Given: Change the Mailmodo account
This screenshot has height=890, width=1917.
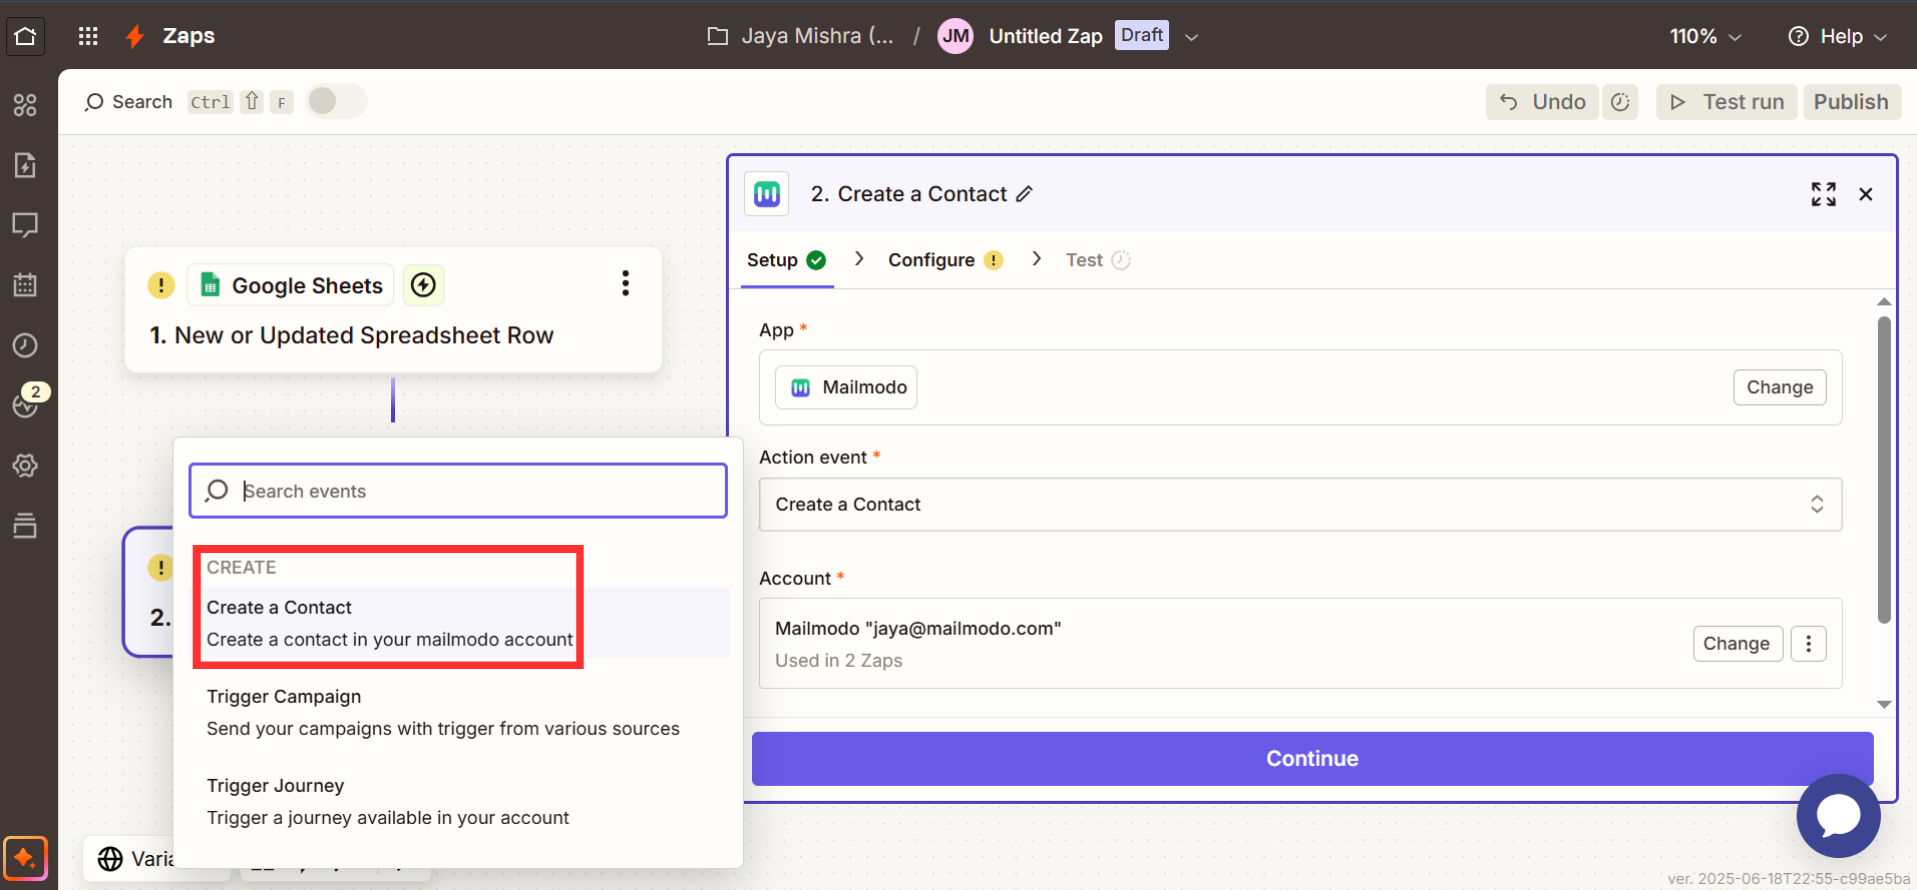Looking at the screenshot, I should point(1736,643).
